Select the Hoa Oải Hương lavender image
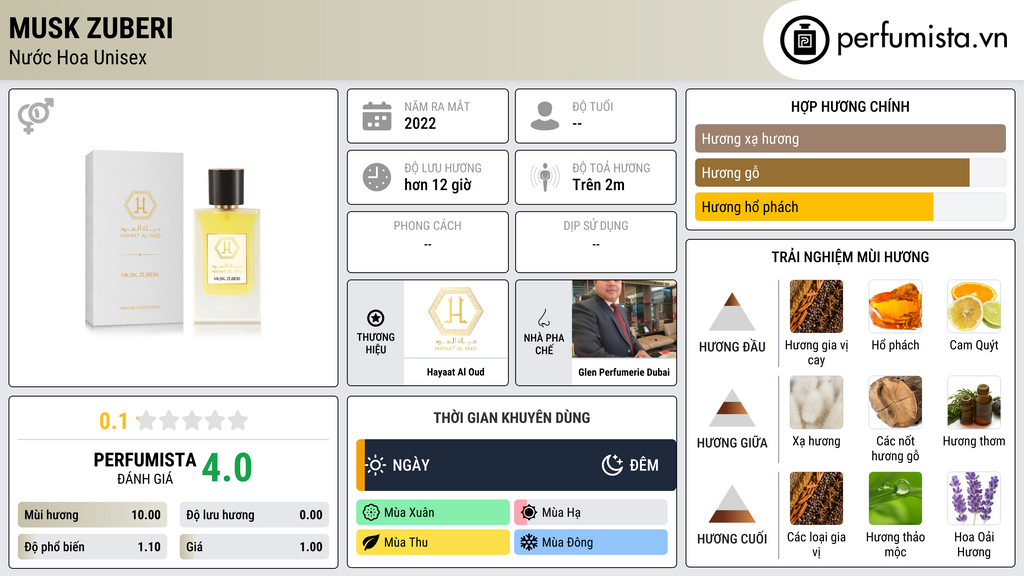 [x=974, y=499]
